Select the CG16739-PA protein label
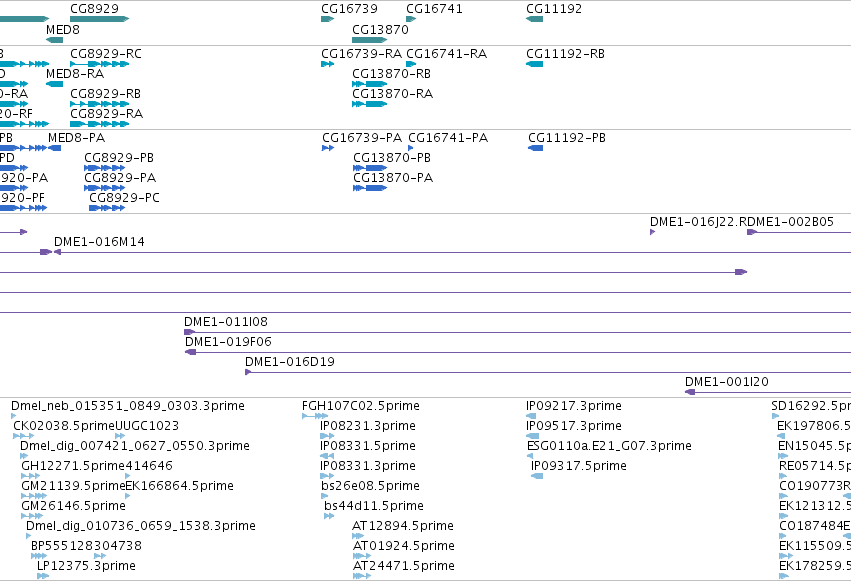Image resolution: width=851 pixels, height=581 pixels. pyautogui.click(x=362, y=138)
